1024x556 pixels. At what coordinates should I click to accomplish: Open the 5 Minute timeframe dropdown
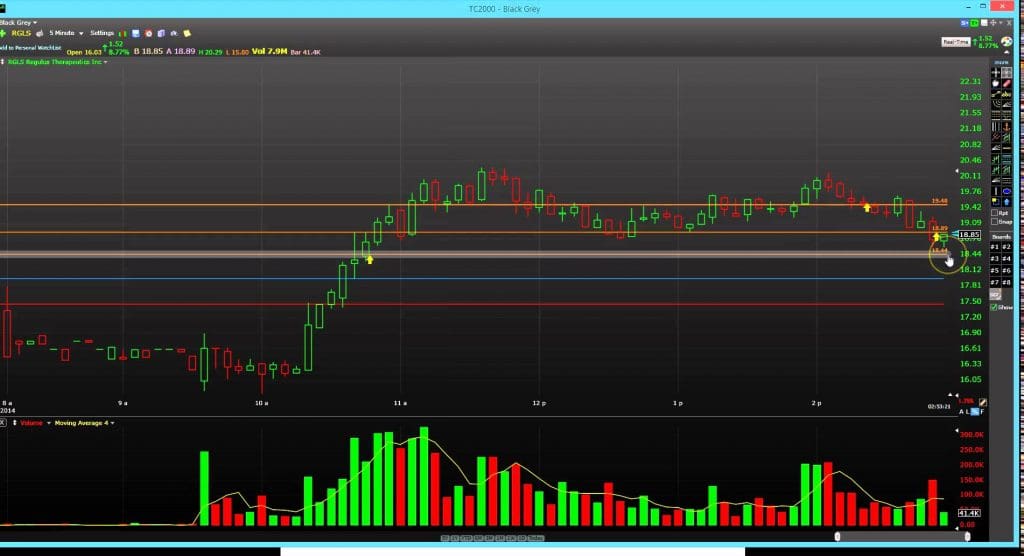66,33
